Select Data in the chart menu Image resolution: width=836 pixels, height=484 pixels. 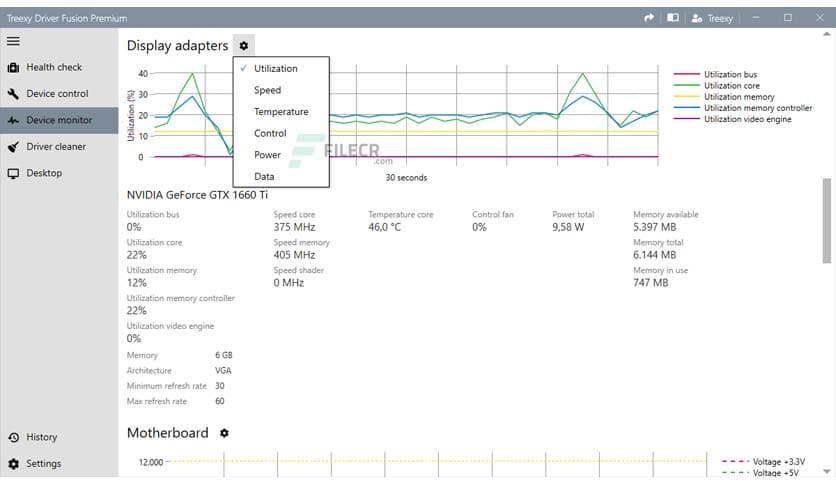click(x=281, y=176)
